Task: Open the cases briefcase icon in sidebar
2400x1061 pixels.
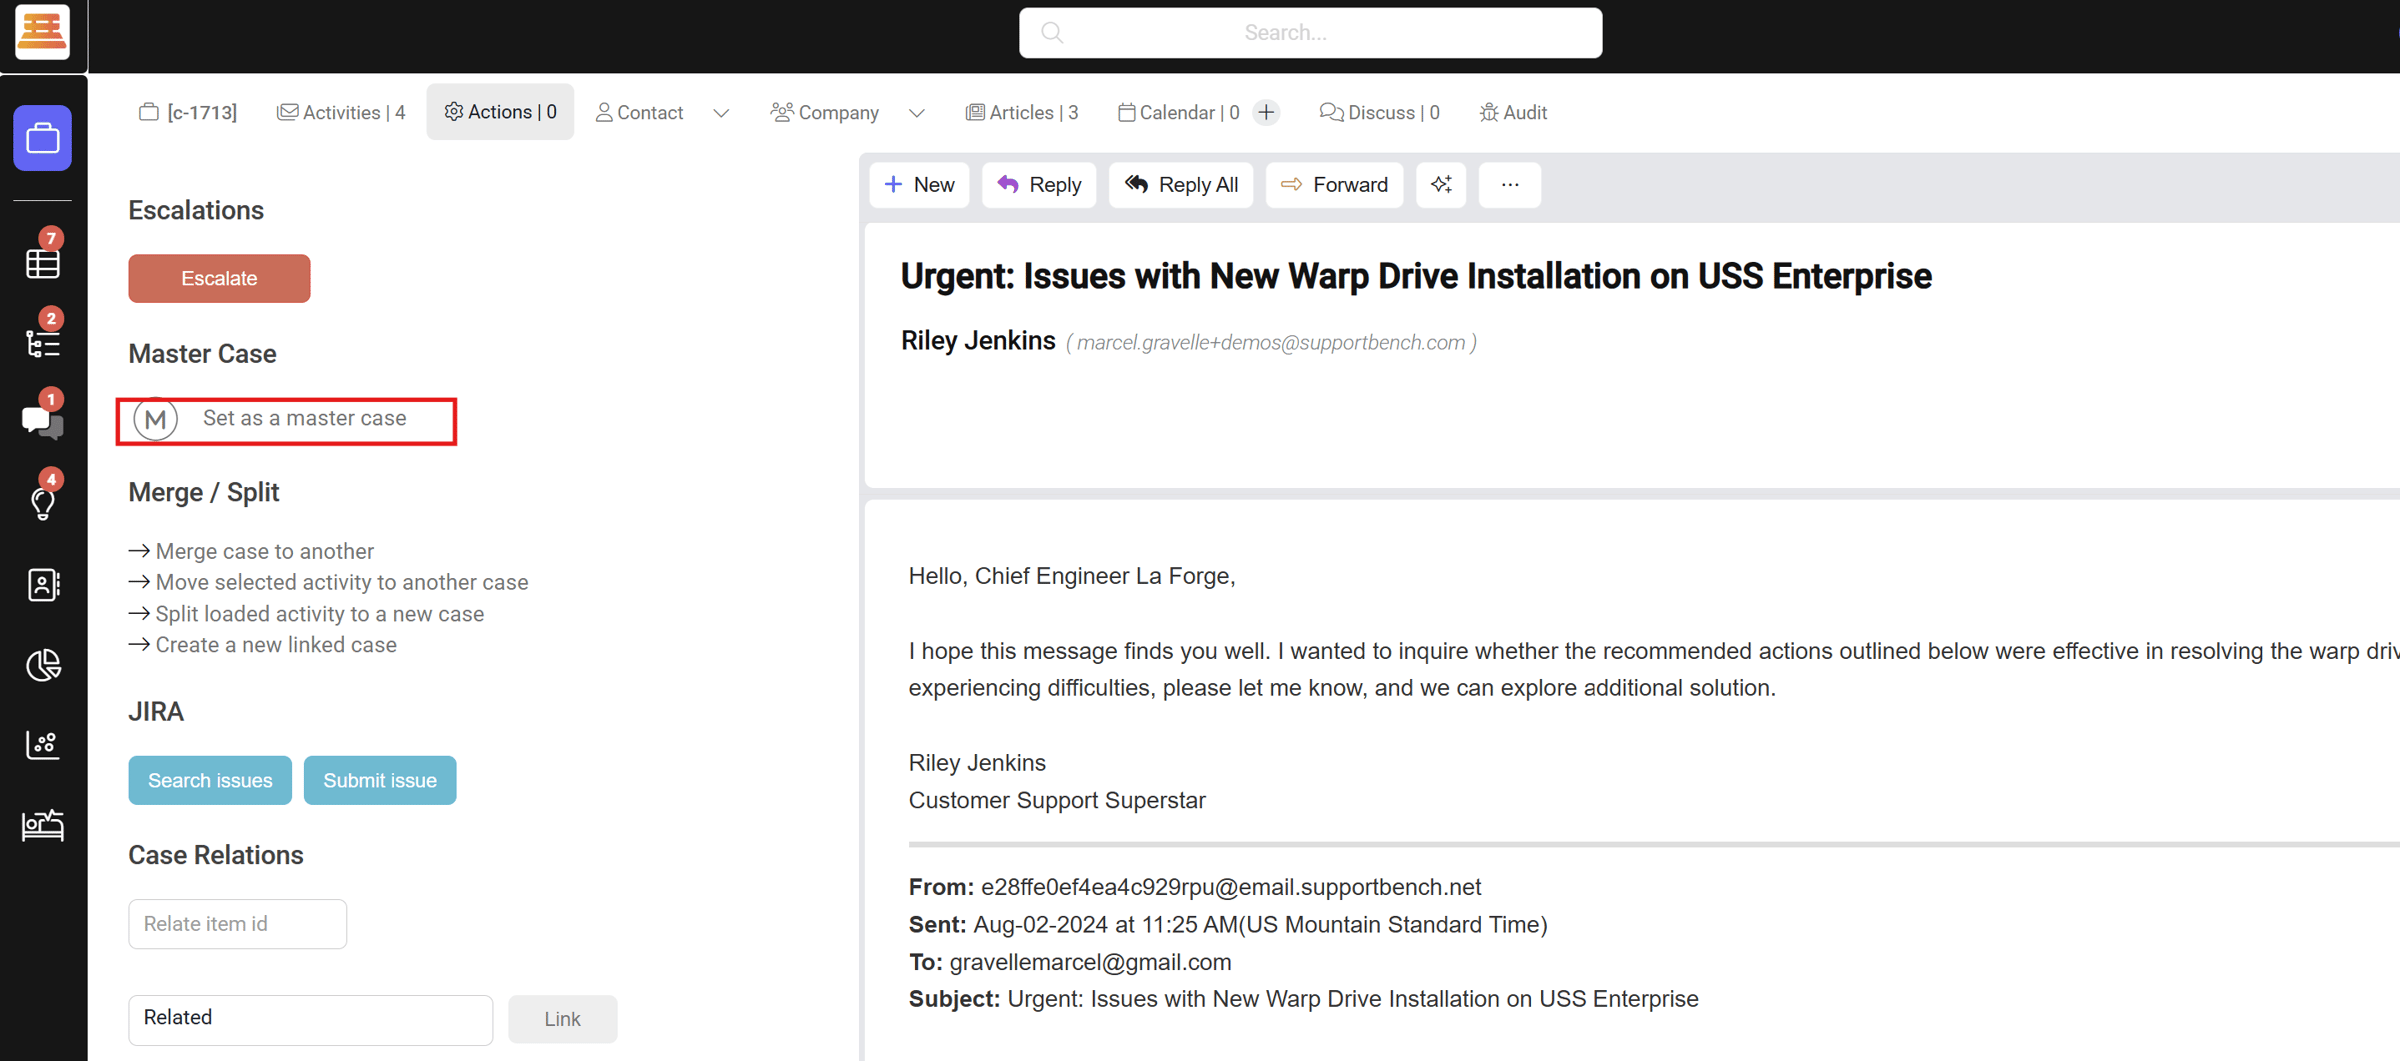Action: [x=42, y=138]
